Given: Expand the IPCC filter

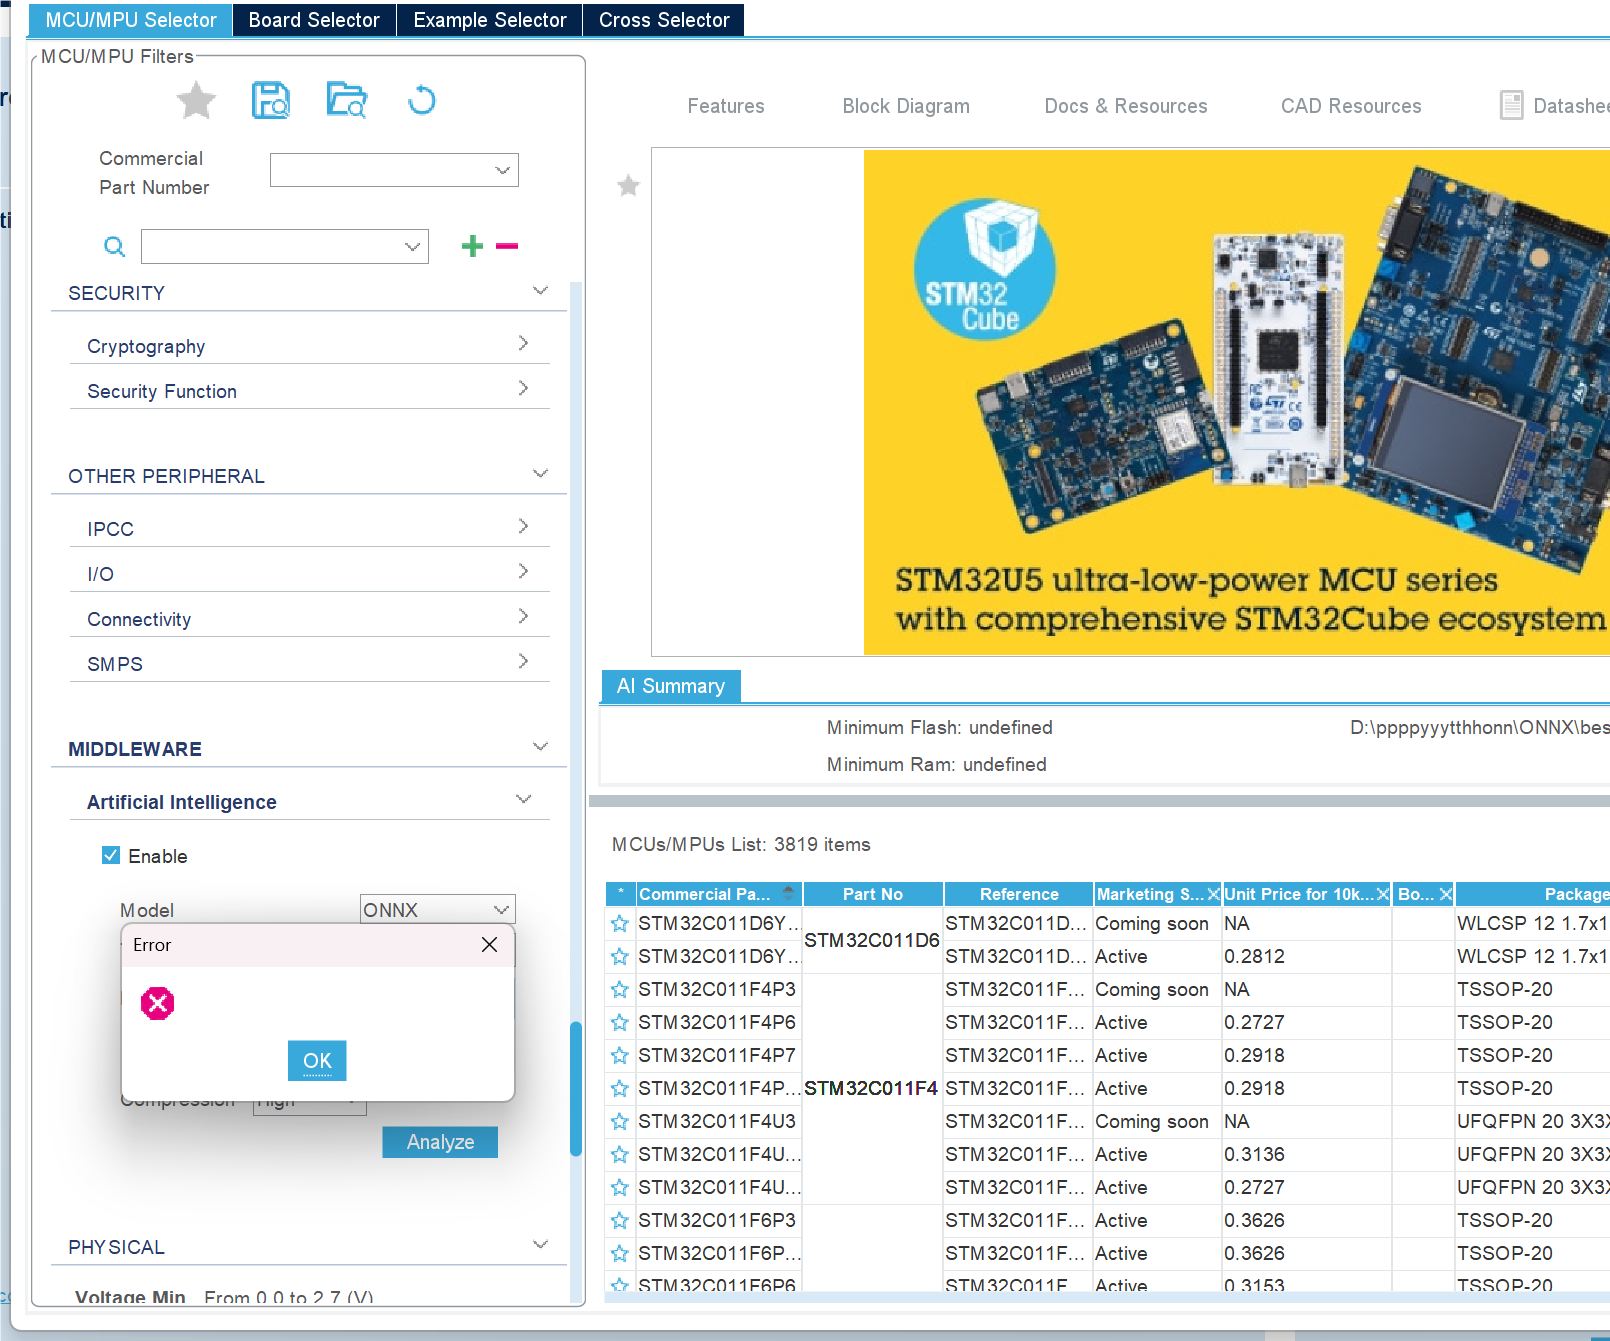Looking at the screenshot, I should (x=523, y=526).
